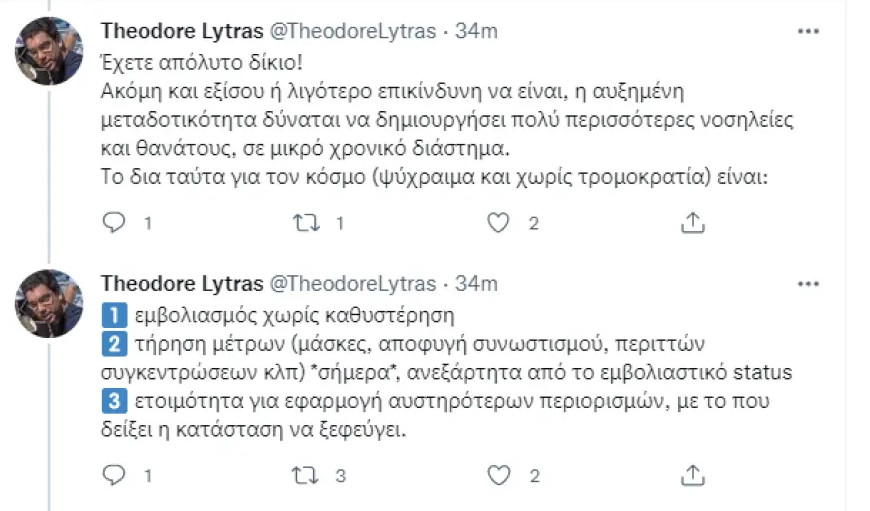This screenshot has width=870, height=511.
Task: Click the first tweet's profile avatar
Action: point(49,51)
